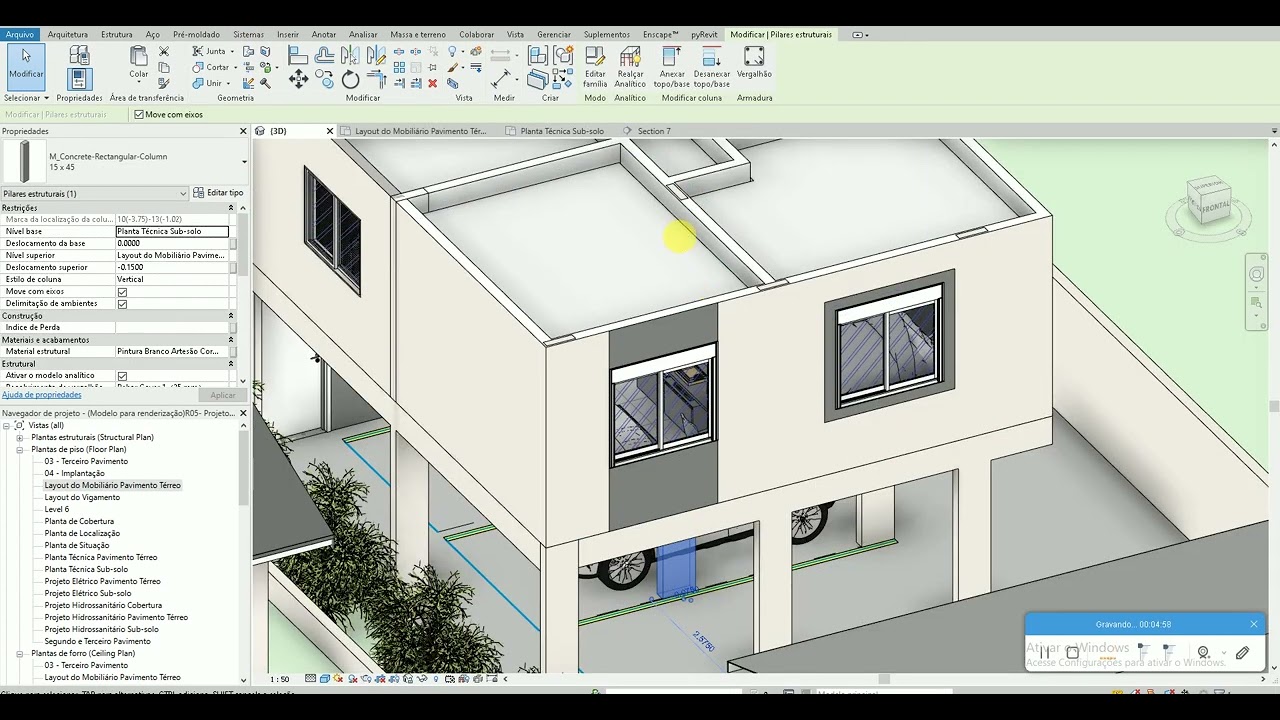
Task: Click the Recortar scissors icon
Action: pos(164,51)
